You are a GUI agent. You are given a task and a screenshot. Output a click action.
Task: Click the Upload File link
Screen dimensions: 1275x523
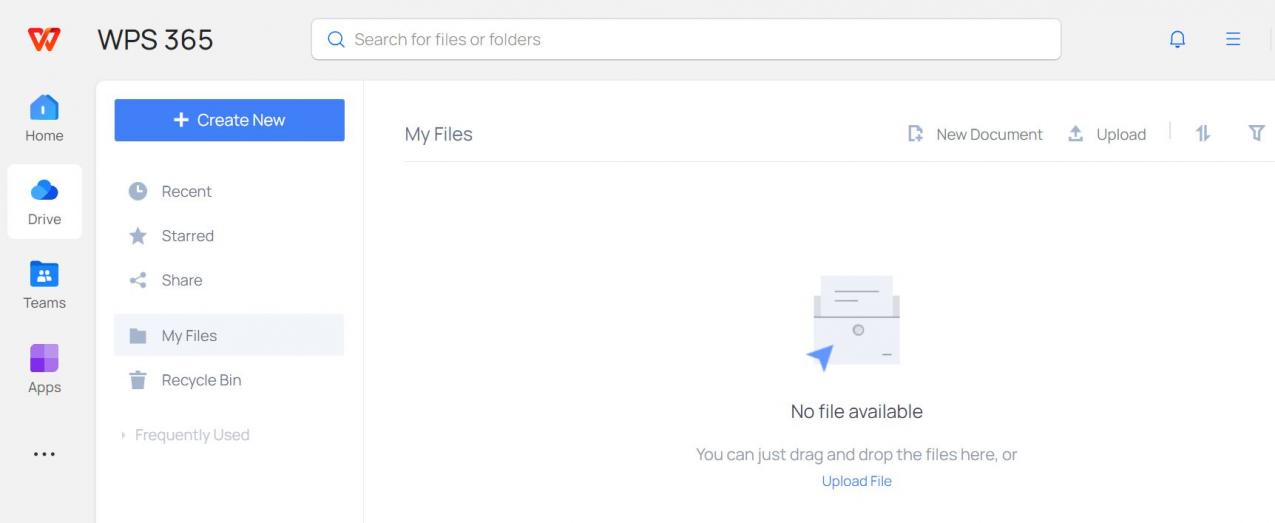pyautogui.click(x=856, y=481)
